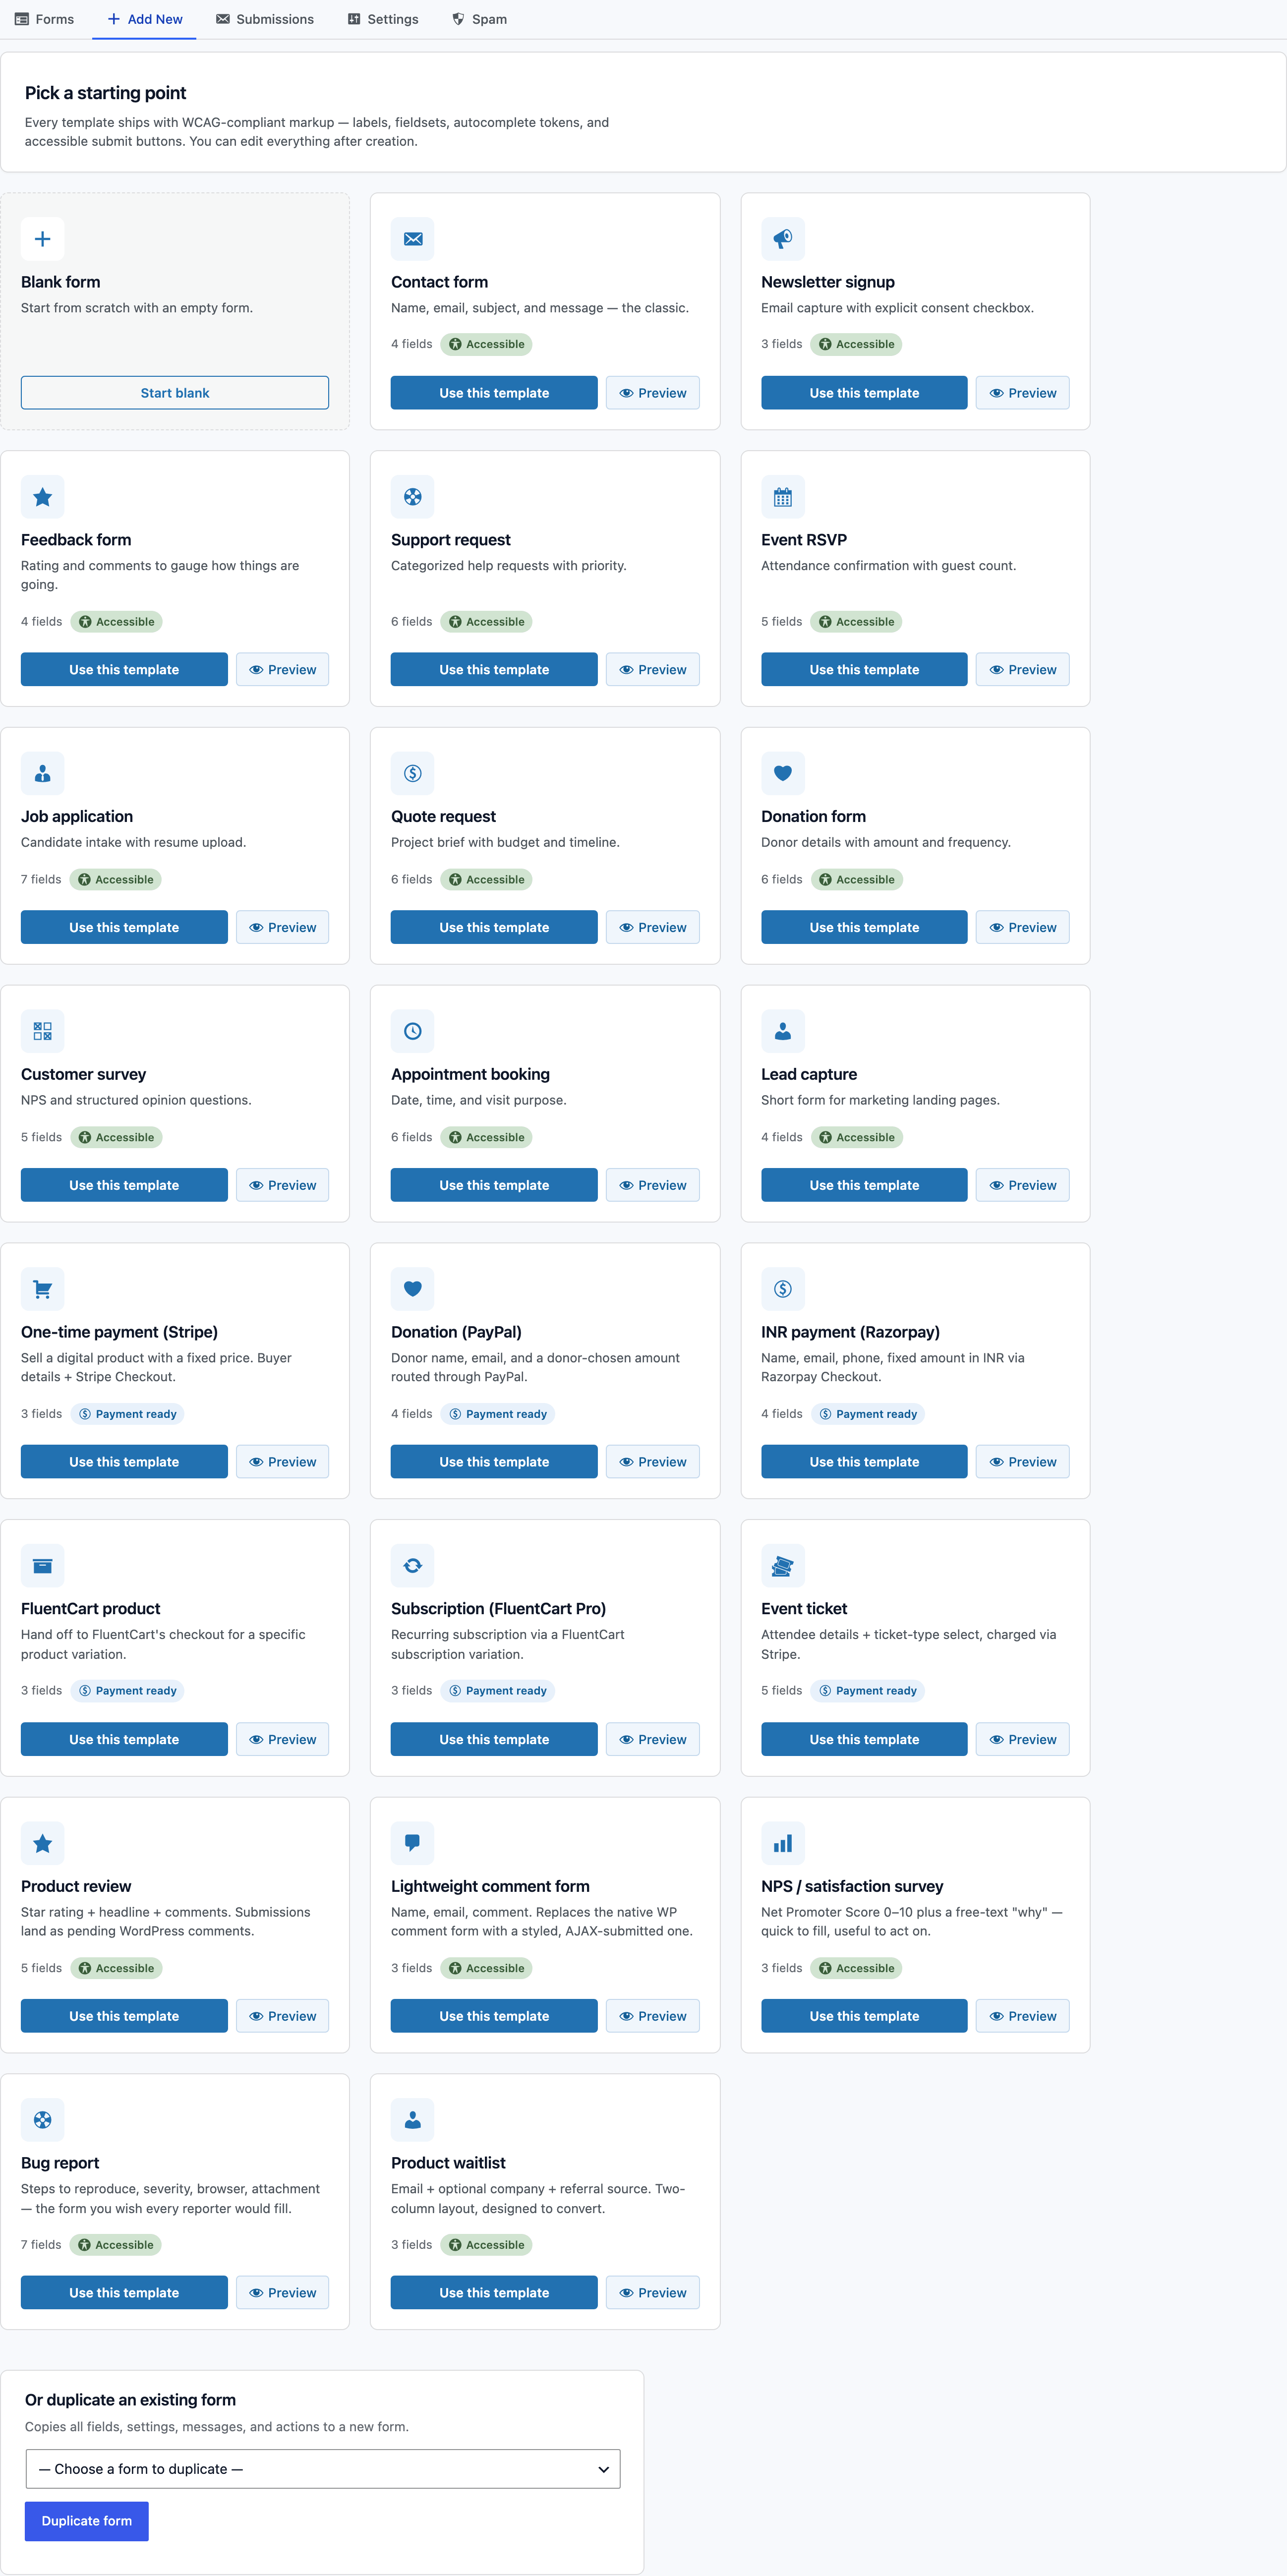This screenshot has height=2576, width=1287.
Task: Click the bar chart icon on NPS survey card
Action: (782, 1843)
